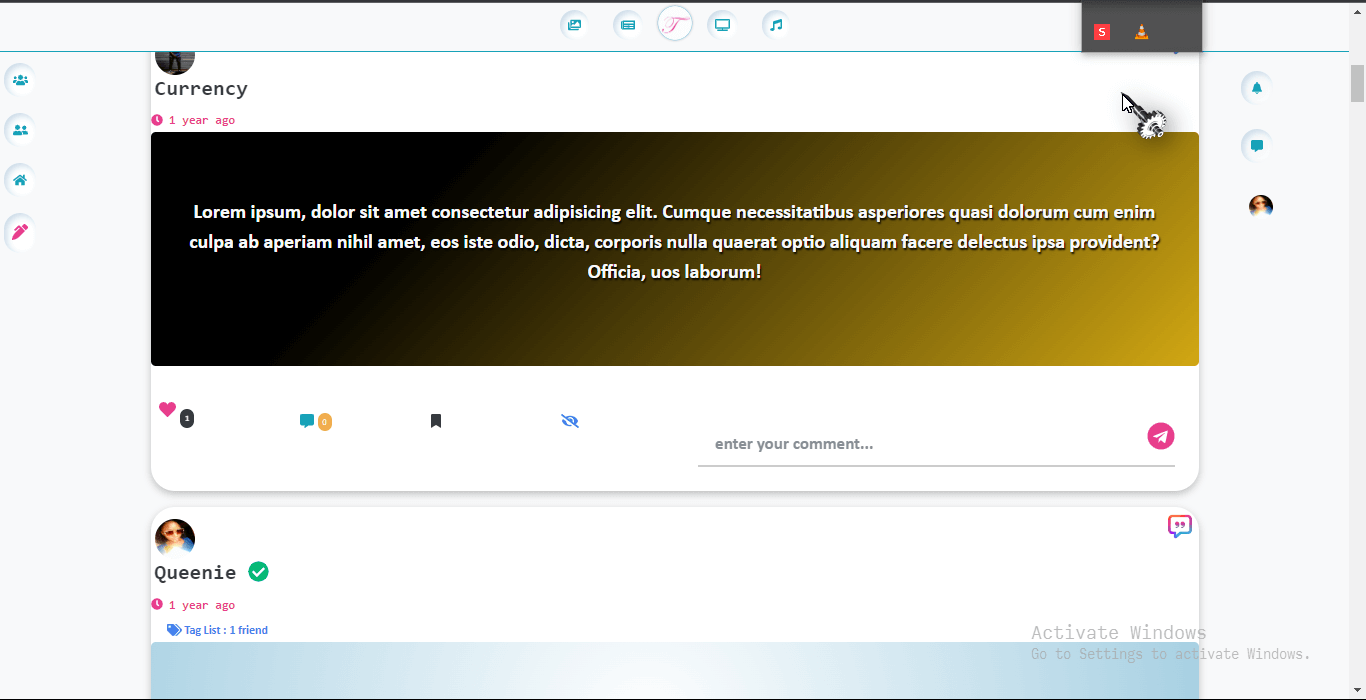
Task: Expand comments on Currency's post
Action: click(307, 421)
